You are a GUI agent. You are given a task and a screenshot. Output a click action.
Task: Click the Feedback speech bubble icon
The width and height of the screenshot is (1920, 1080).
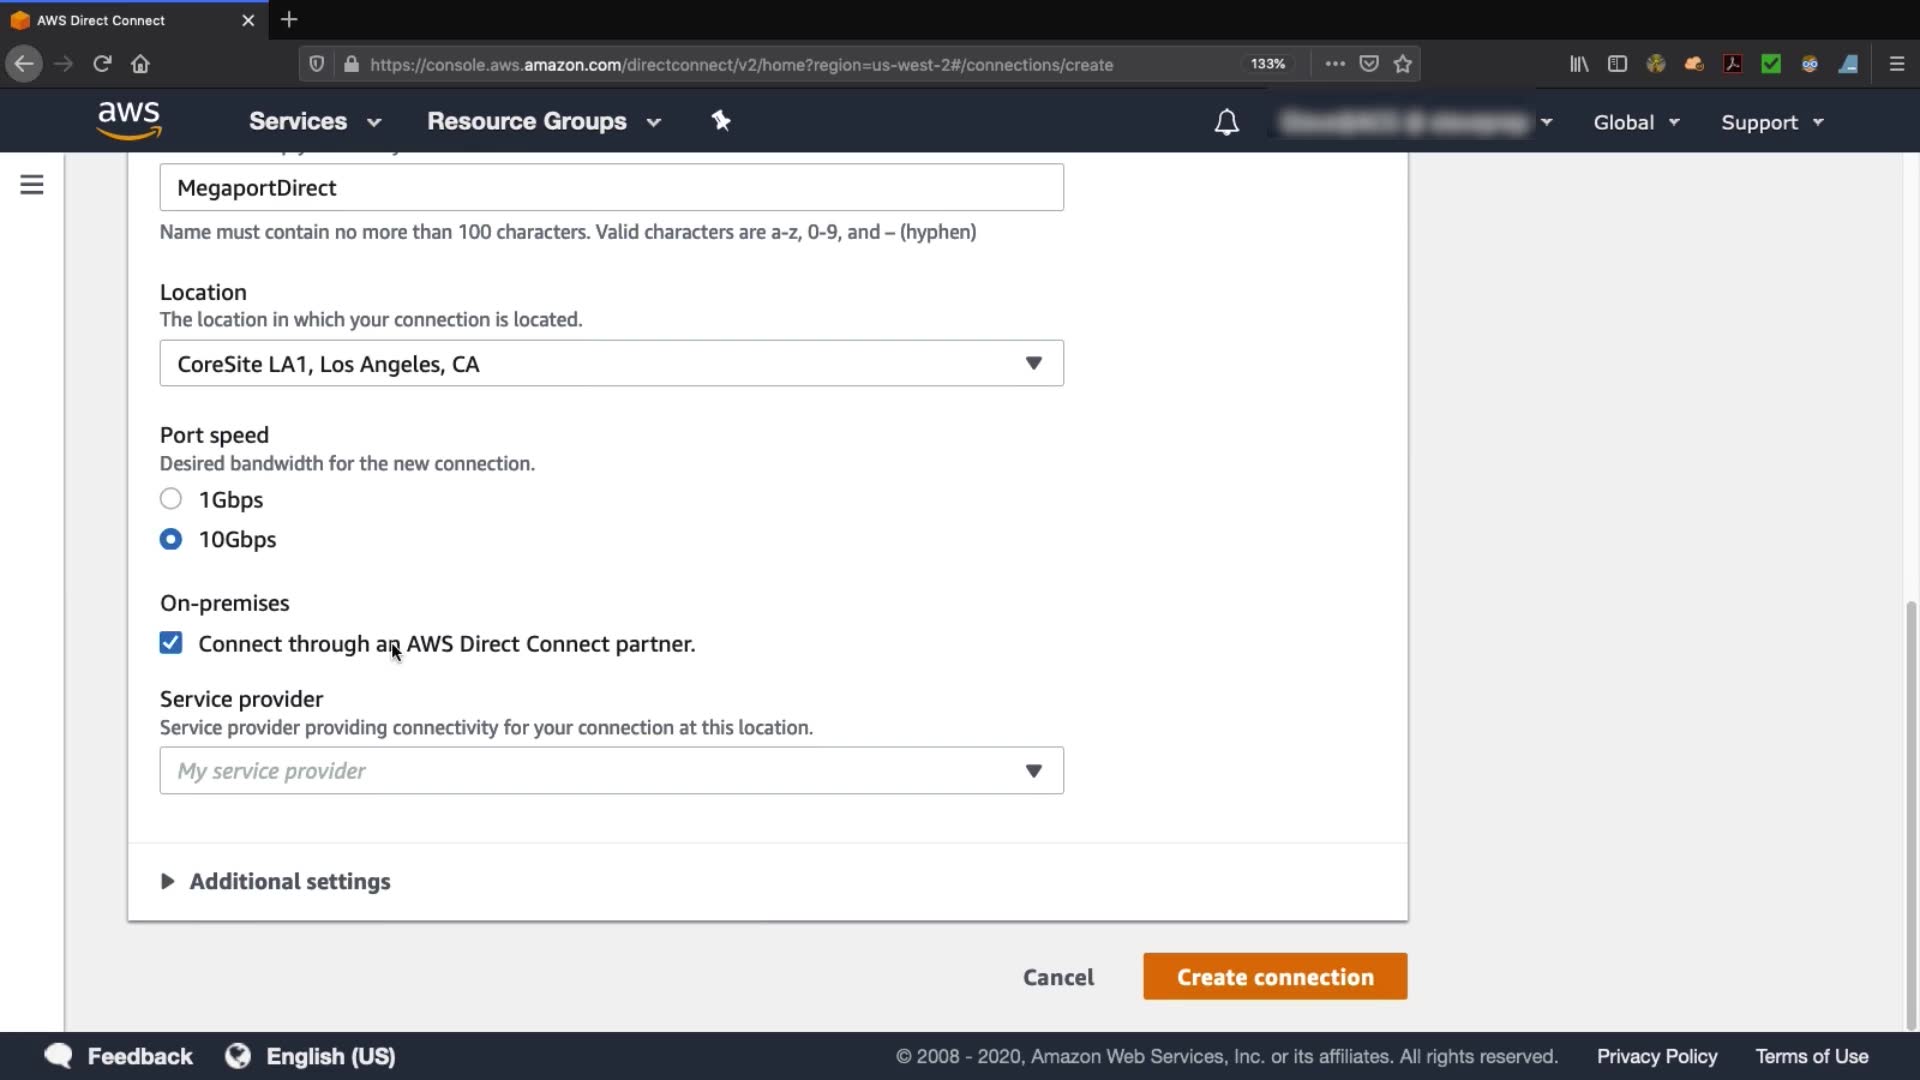pos(59,1056)
